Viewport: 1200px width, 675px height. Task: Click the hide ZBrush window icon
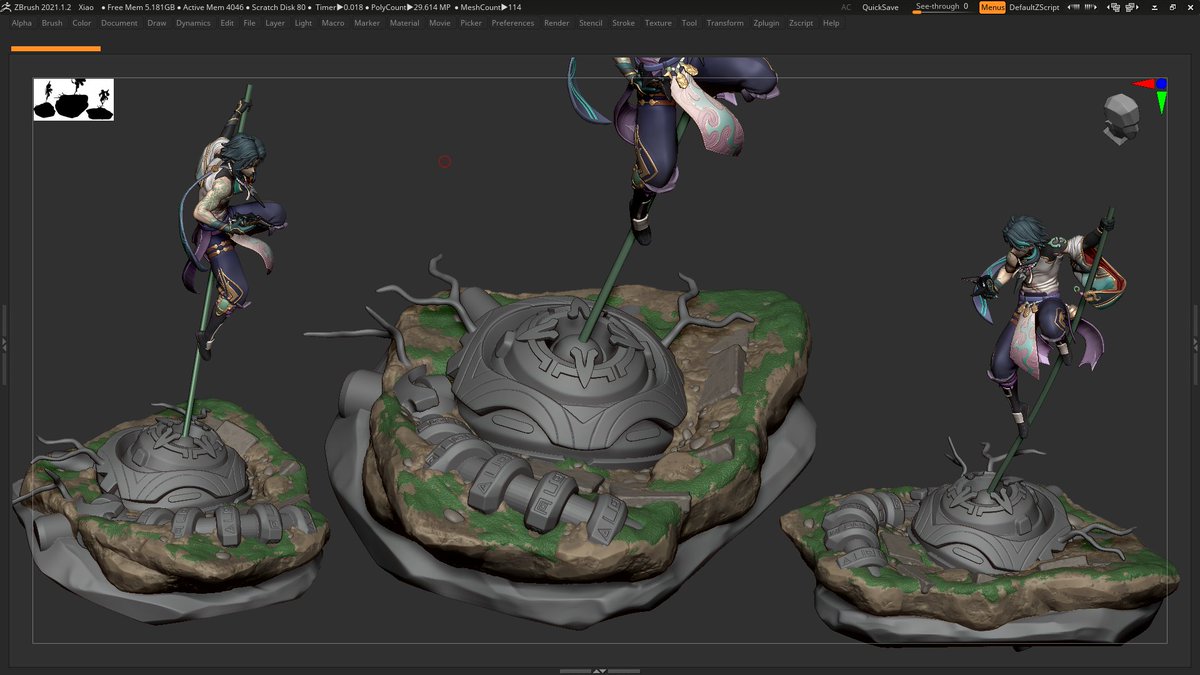click(x=1155, y=7)
